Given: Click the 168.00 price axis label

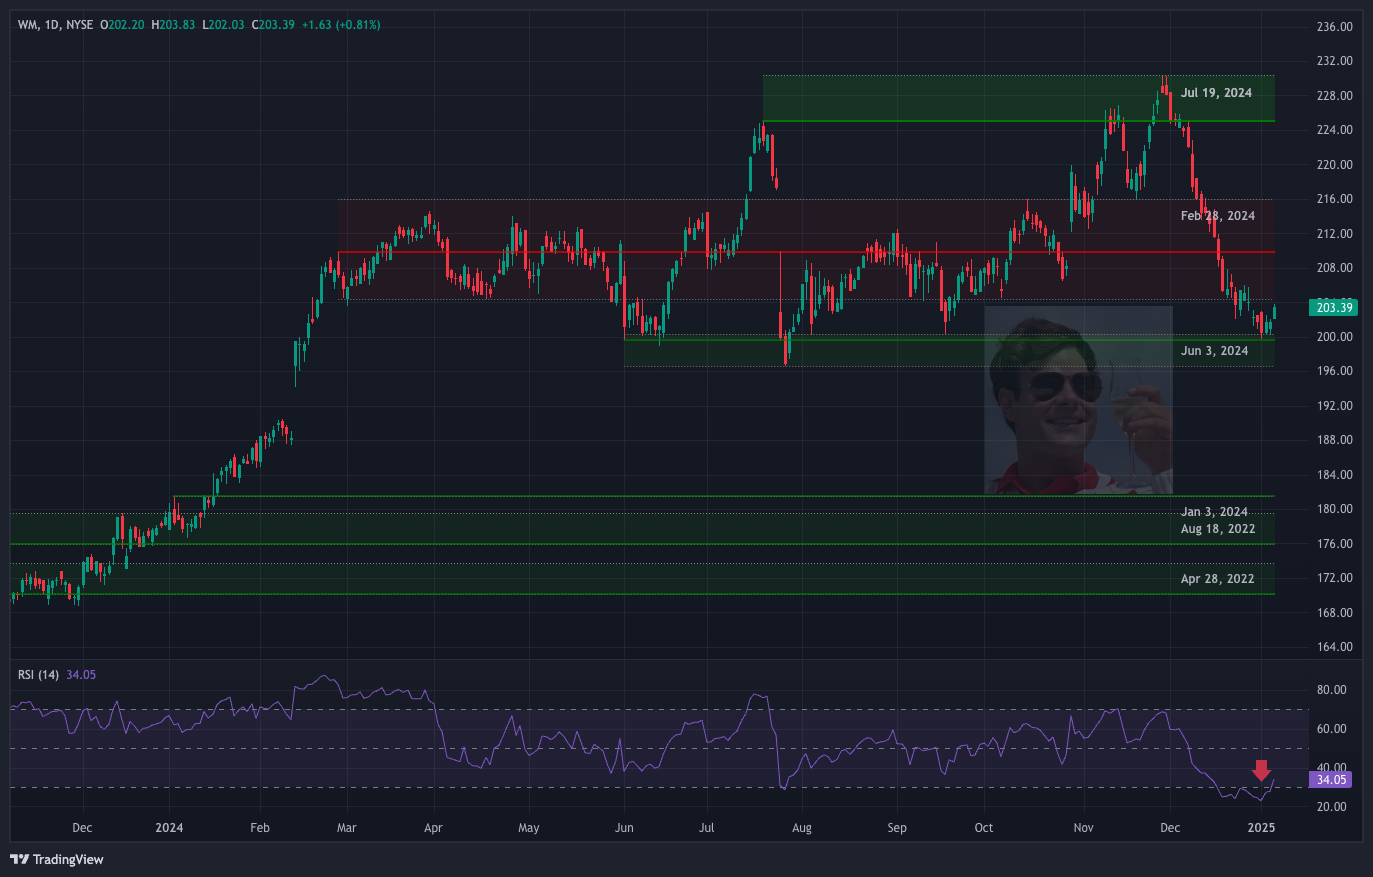Looking at the screenshot, I should 1334,613.
